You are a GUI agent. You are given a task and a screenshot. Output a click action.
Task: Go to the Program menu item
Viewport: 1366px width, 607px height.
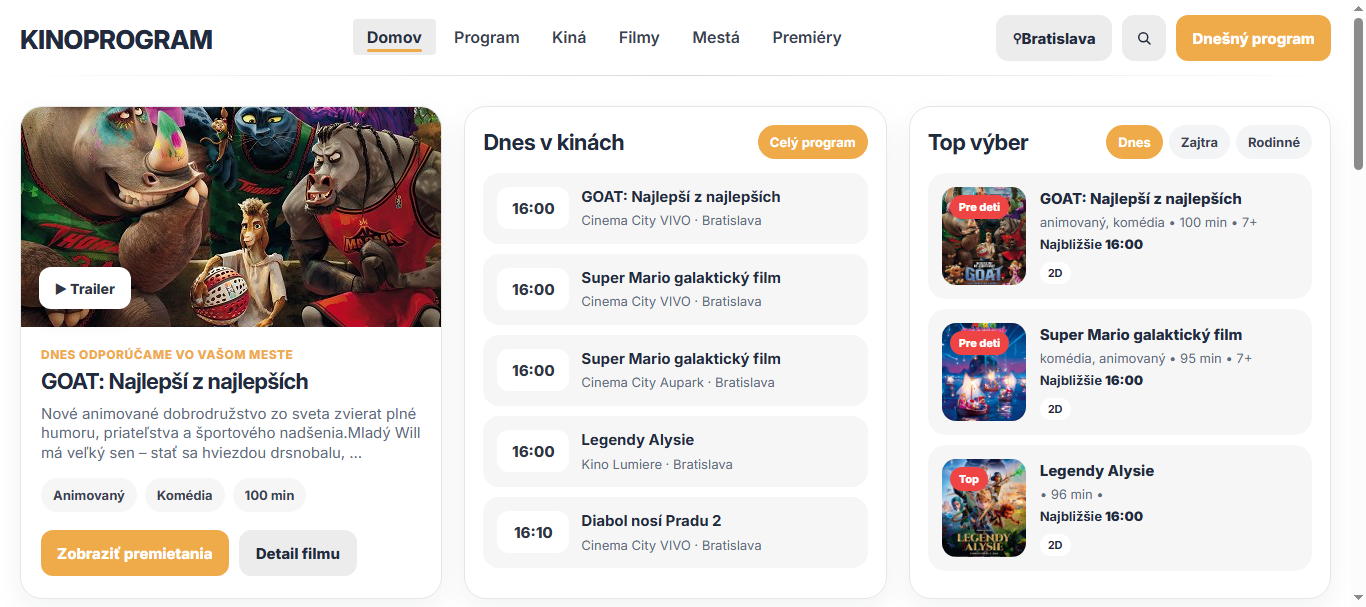point(487,37)
